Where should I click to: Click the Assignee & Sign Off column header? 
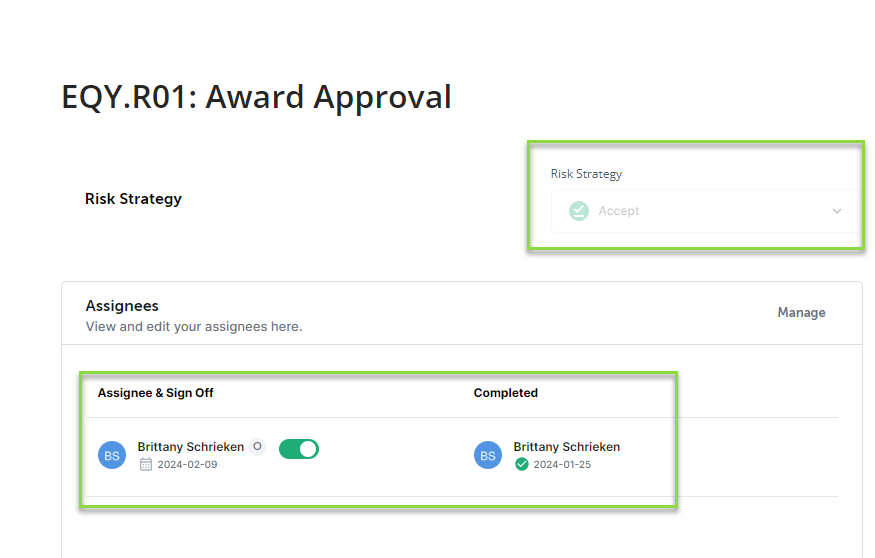point(156,393)
